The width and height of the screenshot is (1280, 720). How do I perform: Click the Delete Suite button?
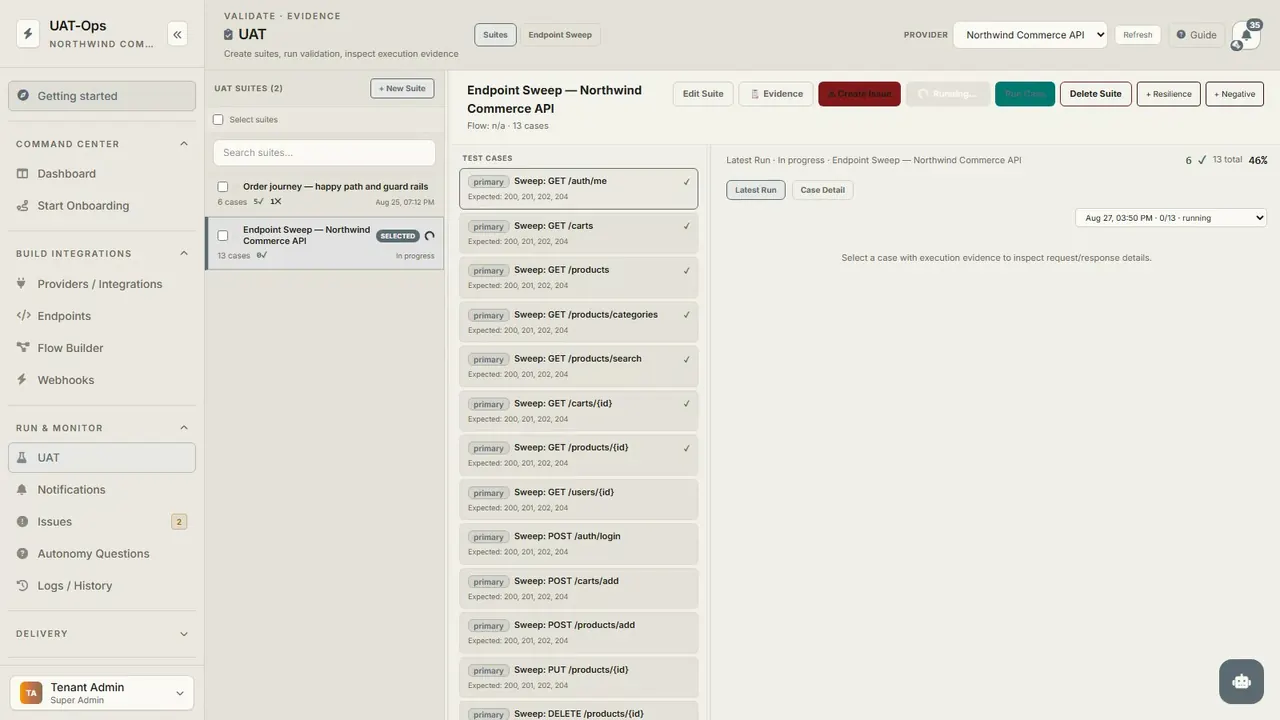click(x=1096, y=94)
